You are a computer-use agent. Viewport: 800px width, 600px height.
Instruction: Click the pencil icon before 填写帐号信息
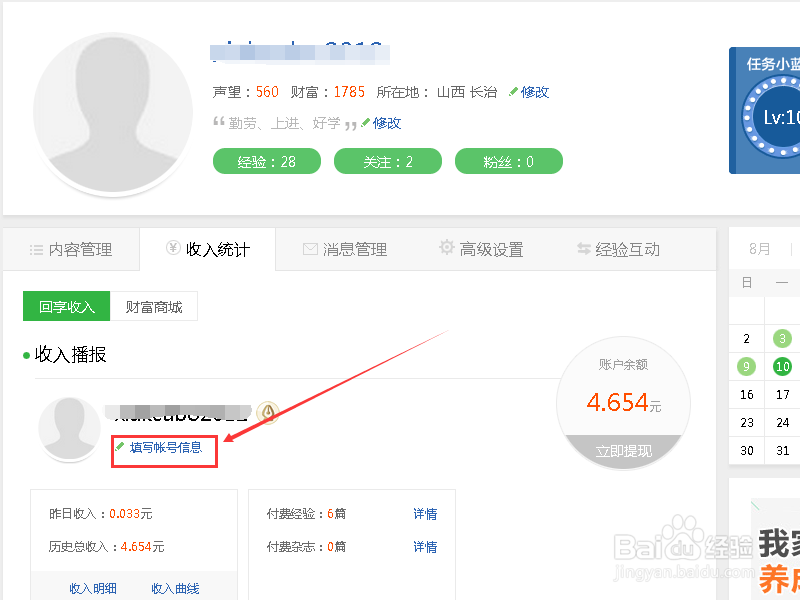(x=120, y=447)
